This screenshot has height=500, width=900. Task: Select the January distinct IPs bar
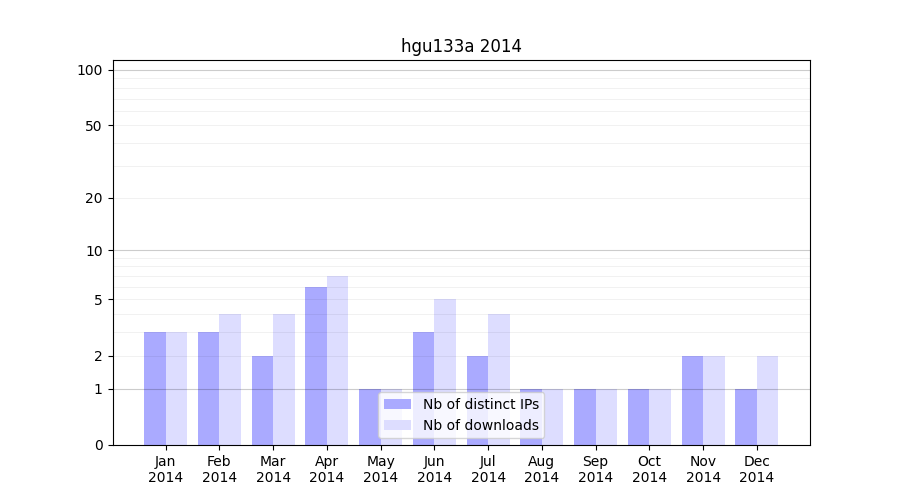pos(155,388)
